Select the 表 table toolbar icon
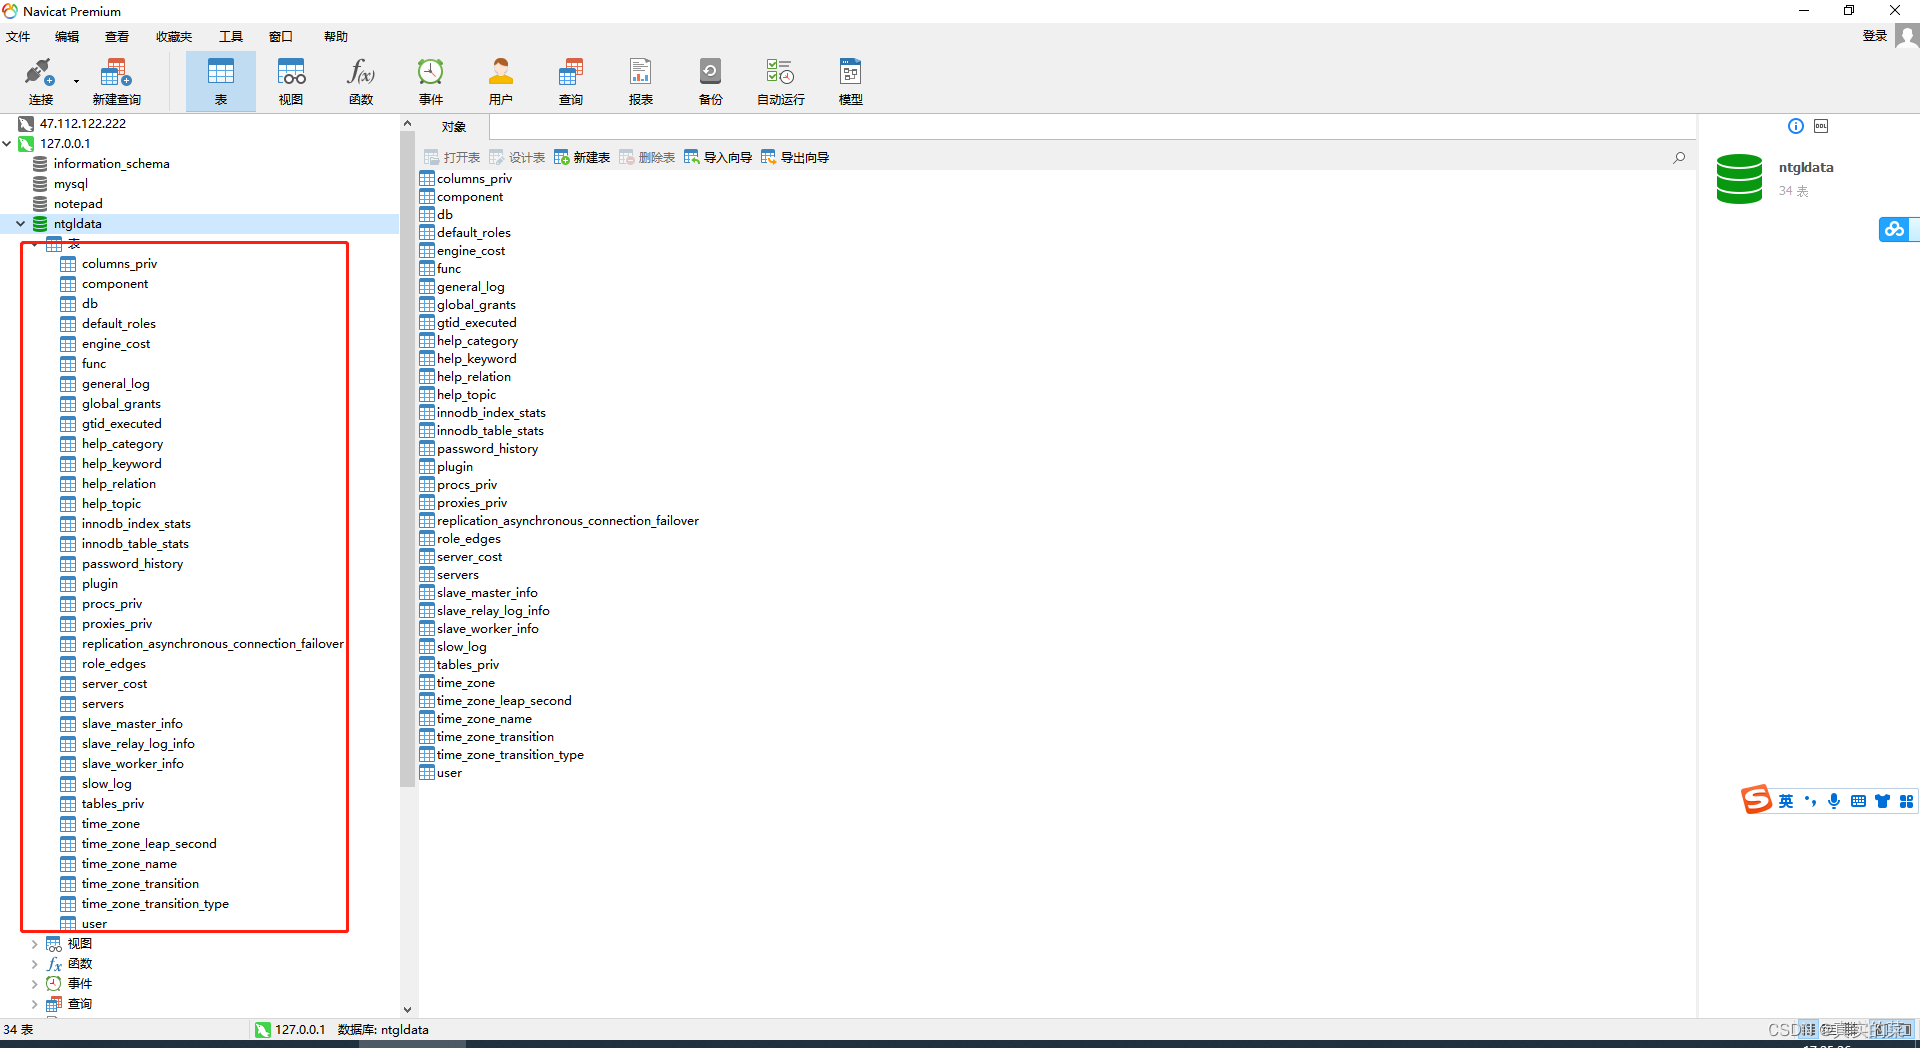Image resolution: width=1920 pixels, height=1048 pixels. (x=221, y=80)
